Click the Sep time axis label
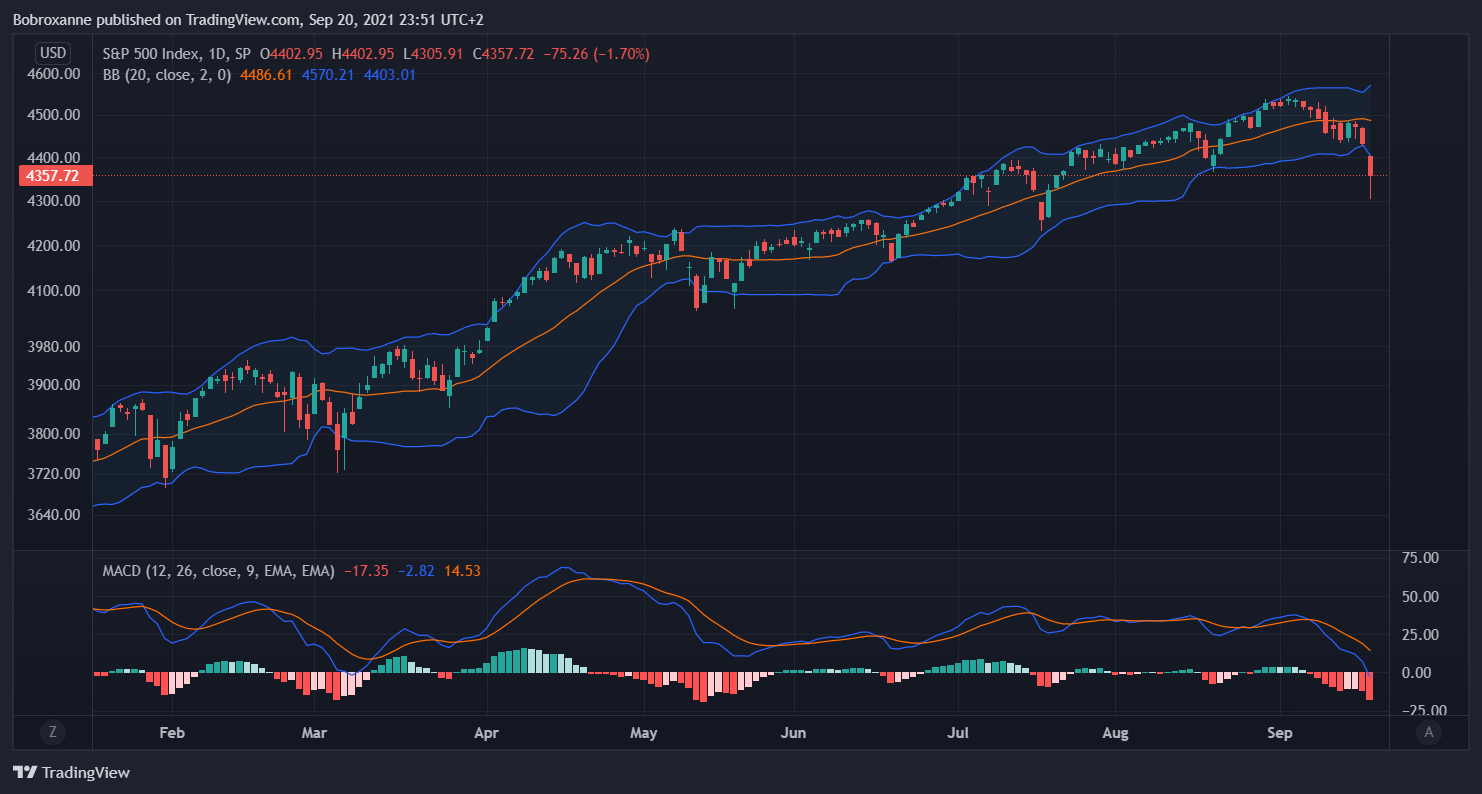 click(x=1280, y=733)
